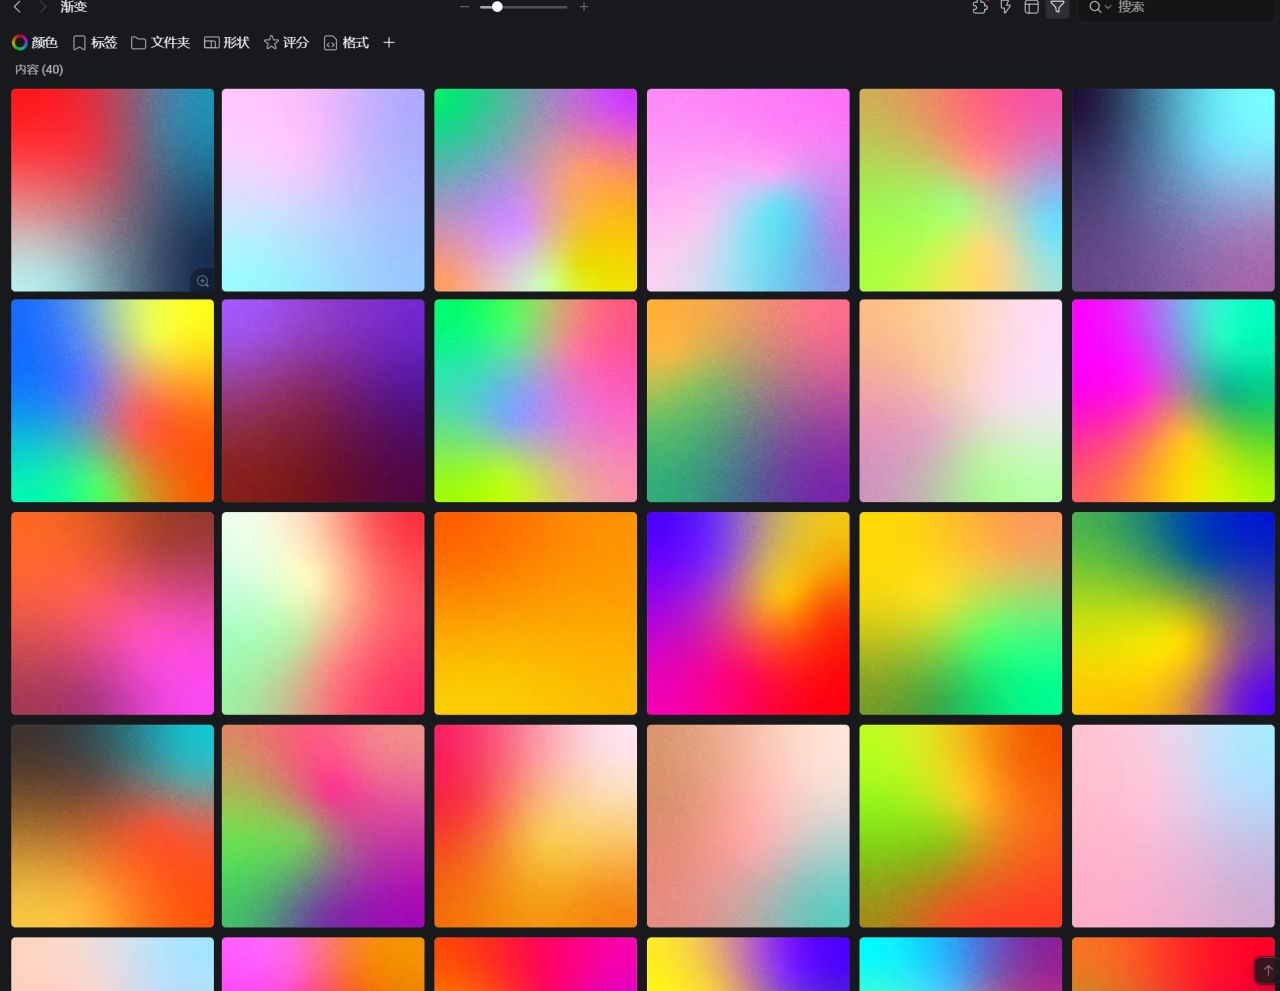The image size is (1280, 991).
Task: Open the layout switcher icon
Action: click(1032, 7)
